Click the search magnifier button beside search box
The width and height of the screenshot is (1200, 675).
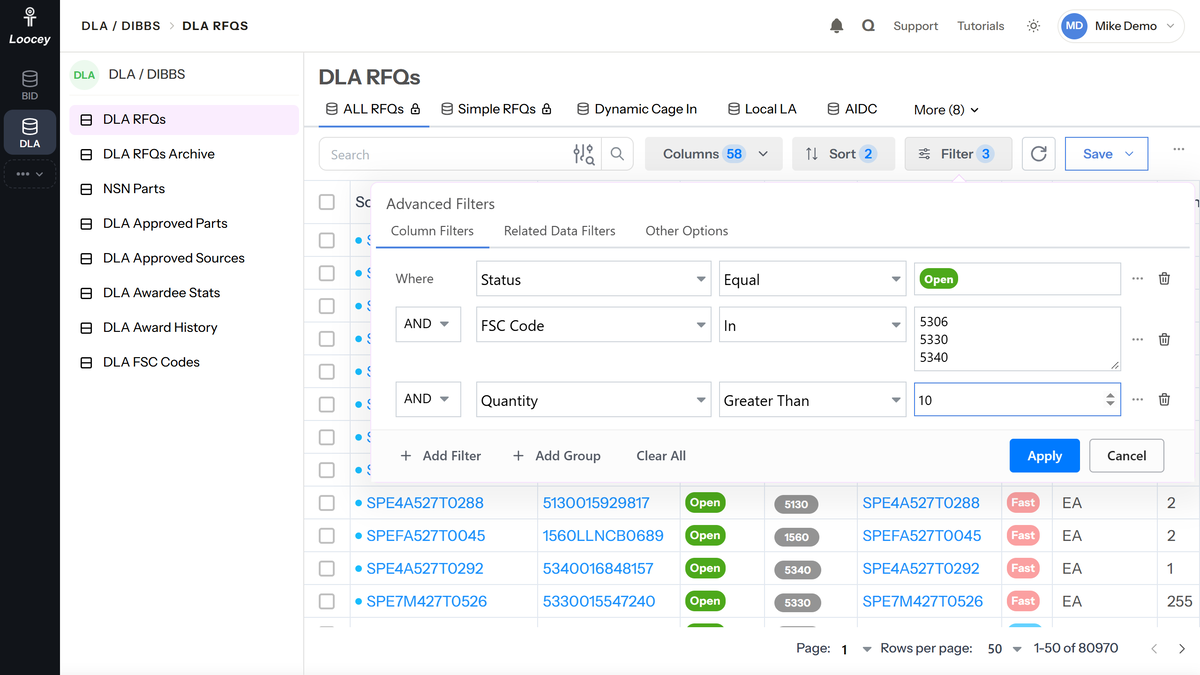[617, 154]
